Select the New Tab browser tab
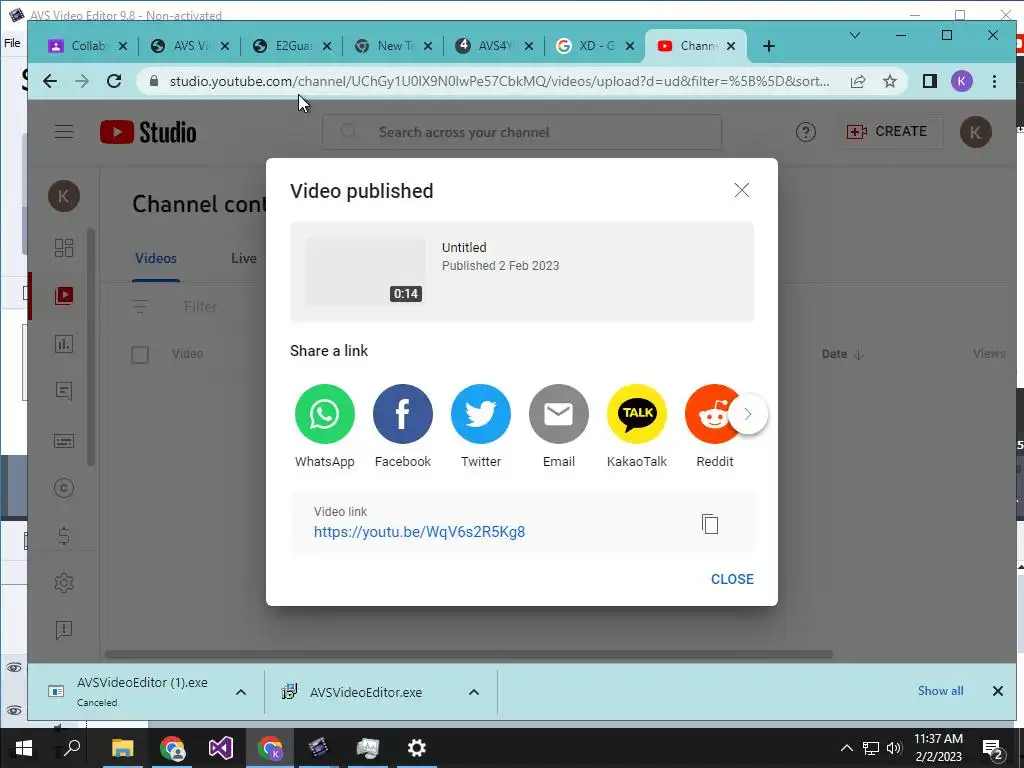Image resolution: width=1024 pixels, height=768 pixels. coord(394,46)
